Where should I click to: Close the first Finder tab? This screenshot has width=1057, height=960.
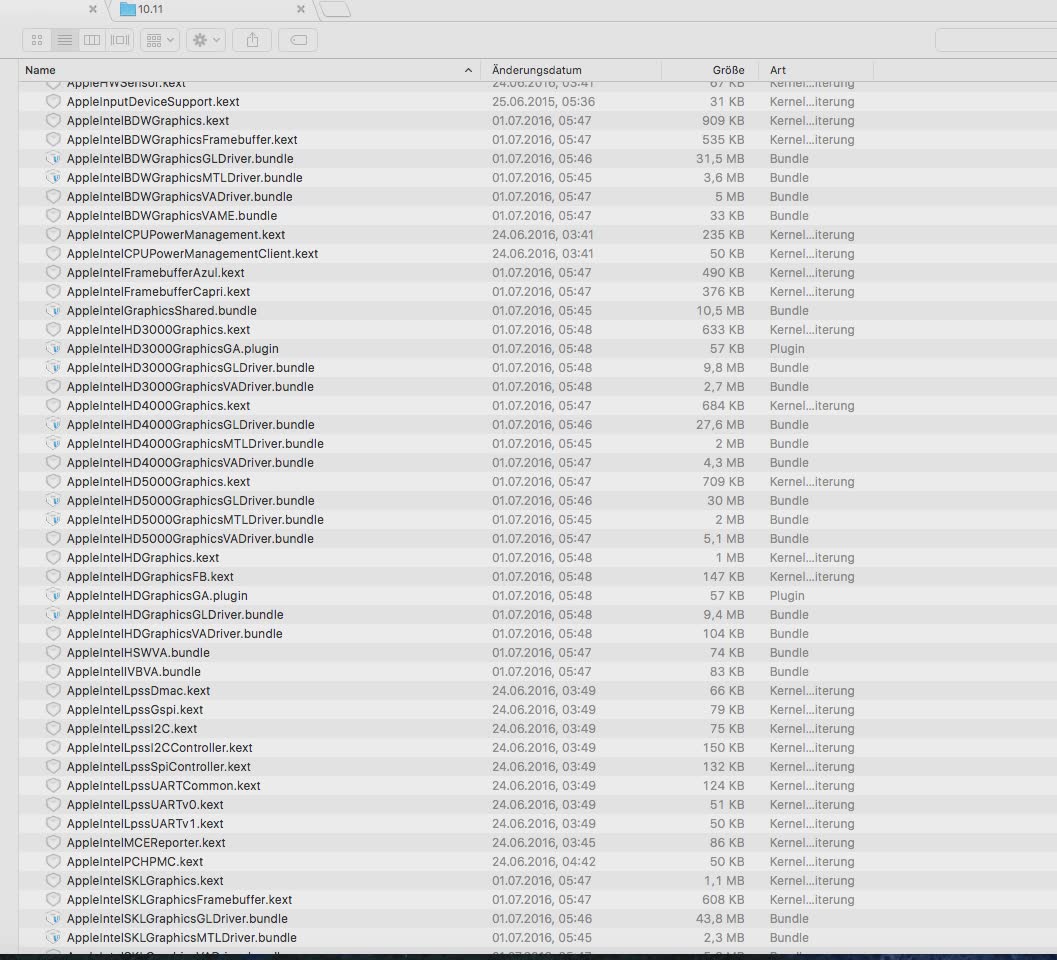pyautogui.click(x=93, y=9)
